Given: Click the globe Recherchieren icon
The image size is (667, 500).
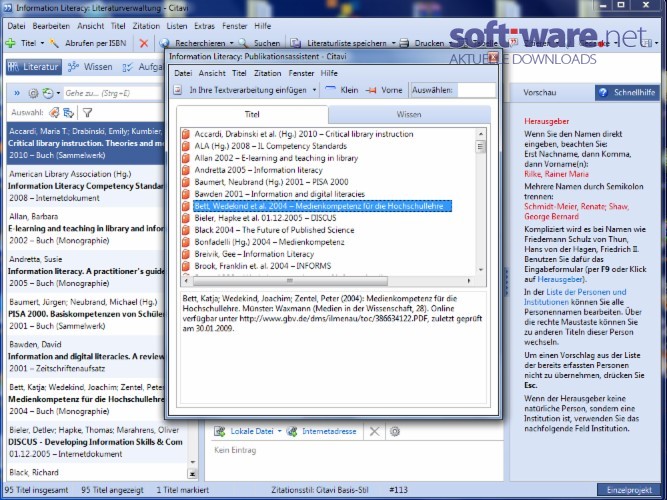Looking at the screenshot, I should 165,43.
